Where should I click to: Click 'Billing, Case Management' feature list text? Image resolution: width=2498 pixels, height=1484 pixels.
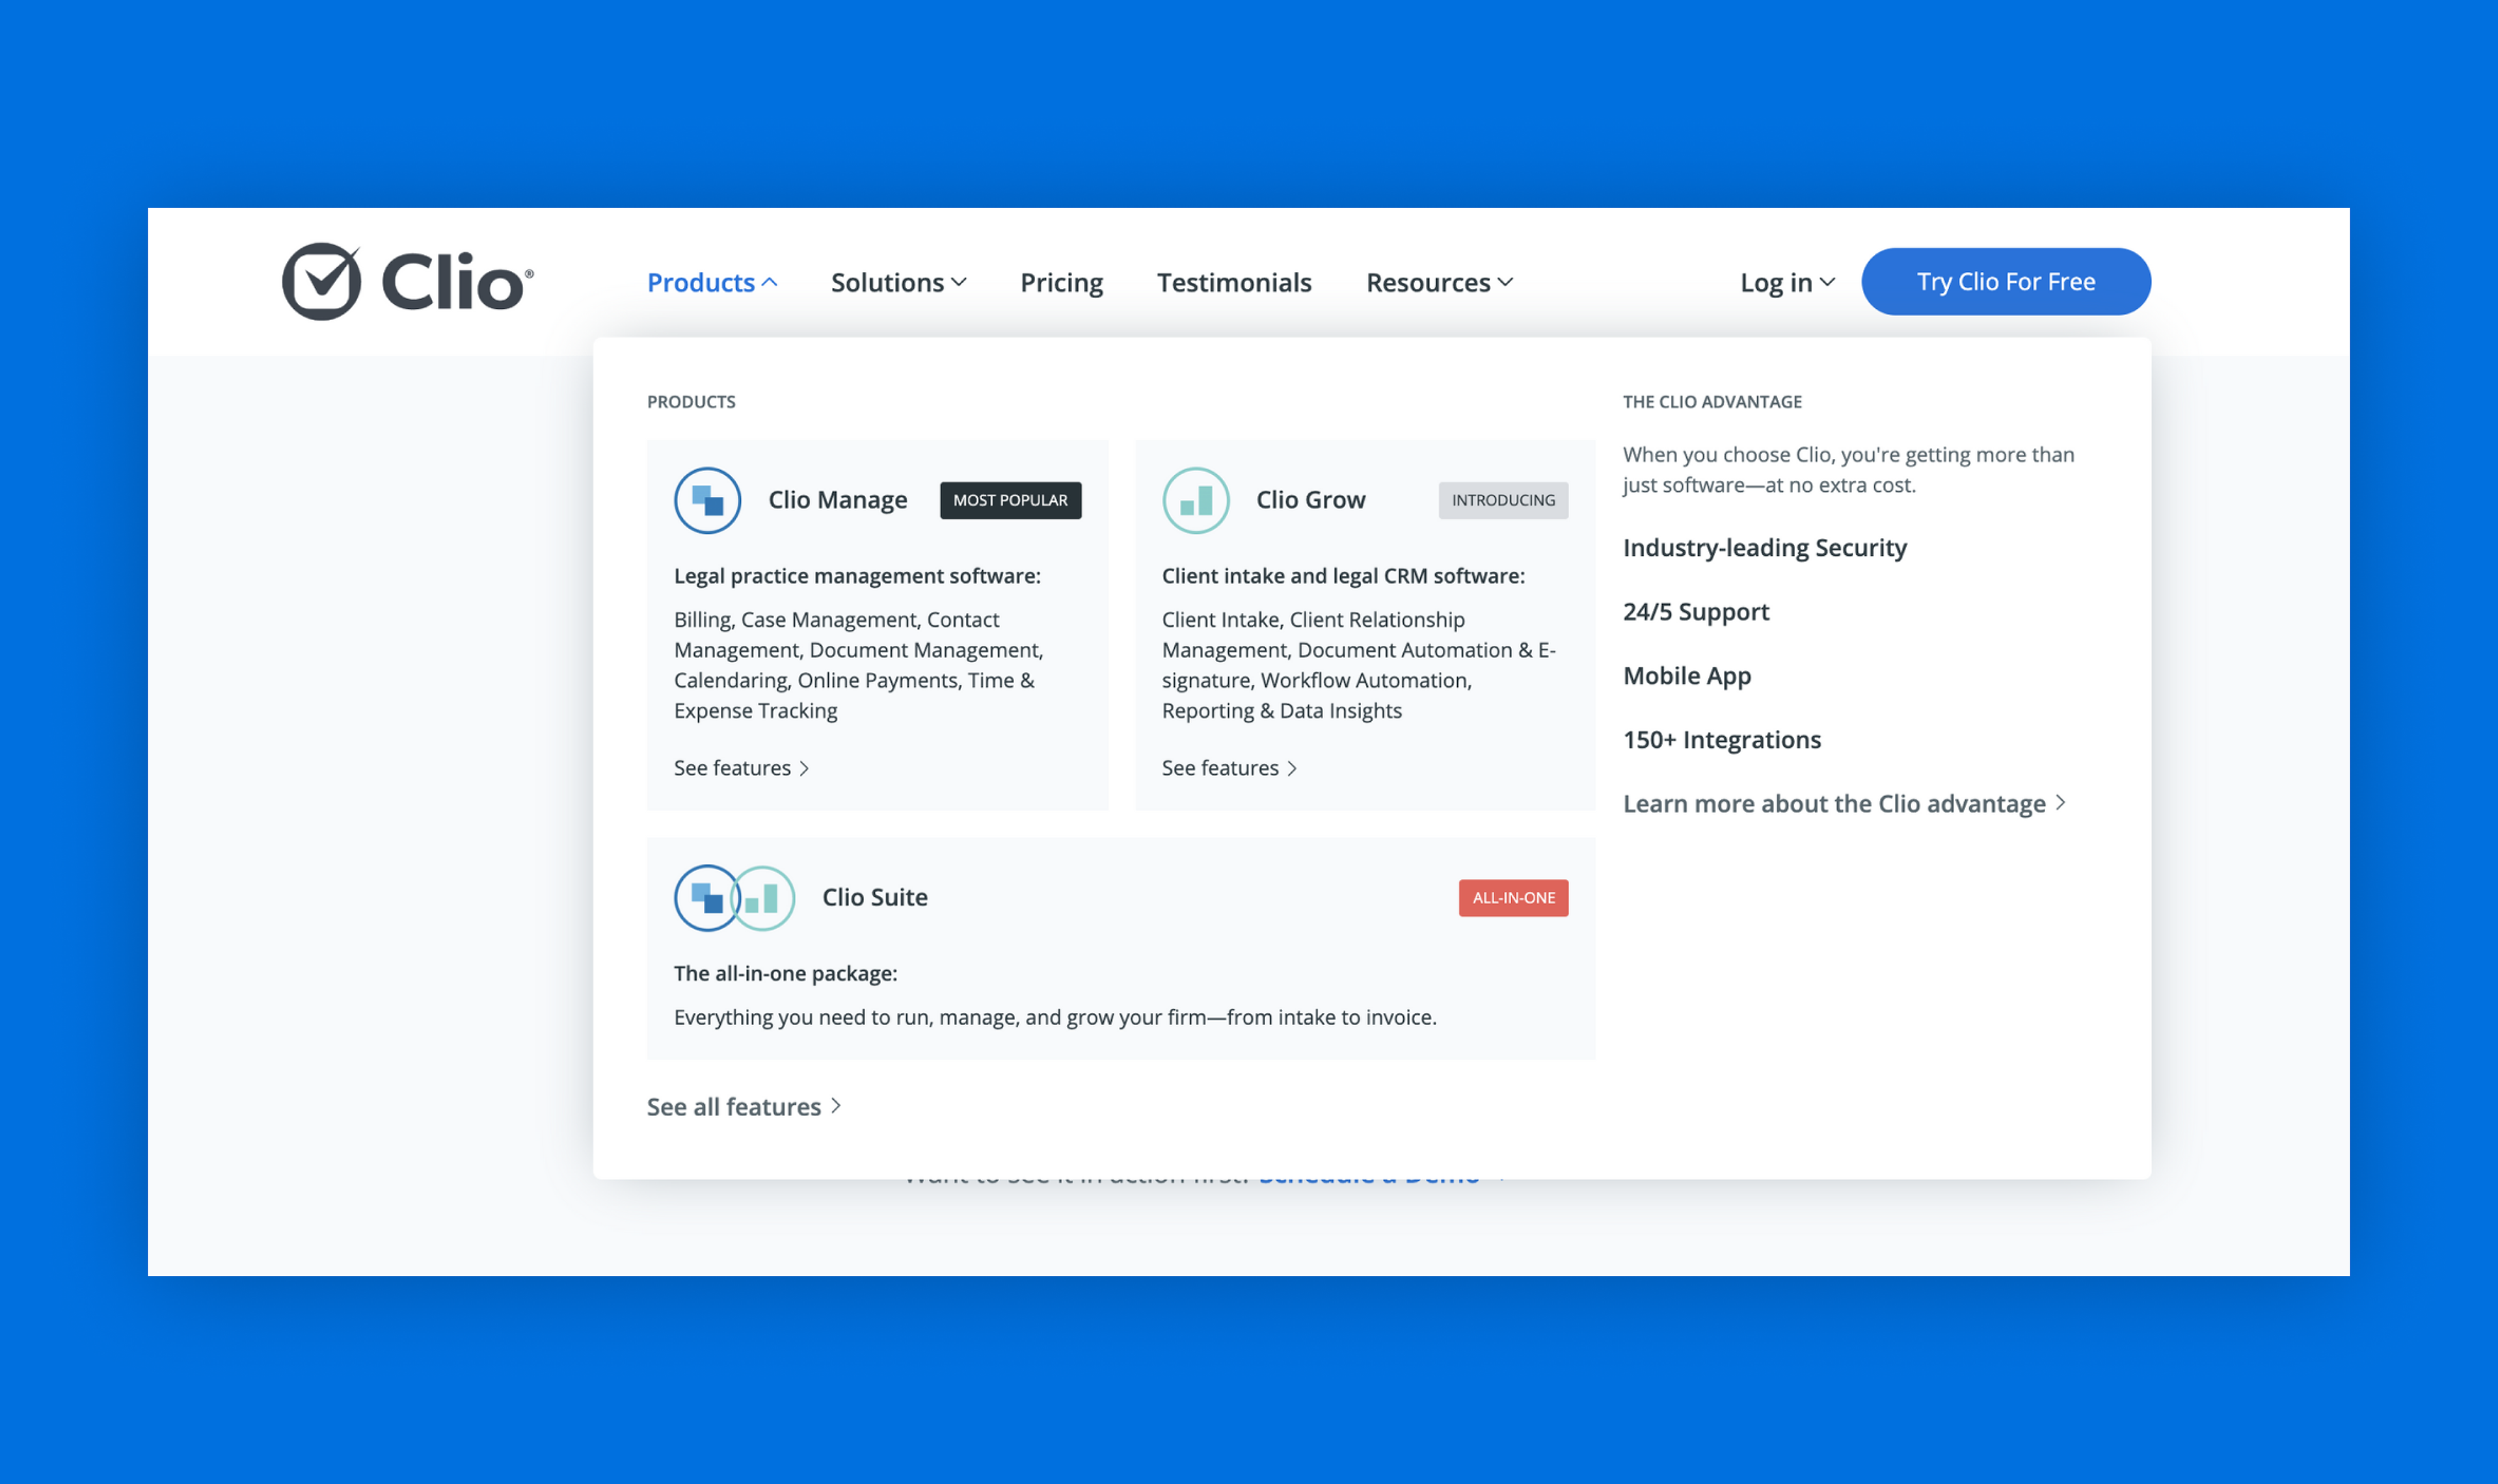point(858,665)
